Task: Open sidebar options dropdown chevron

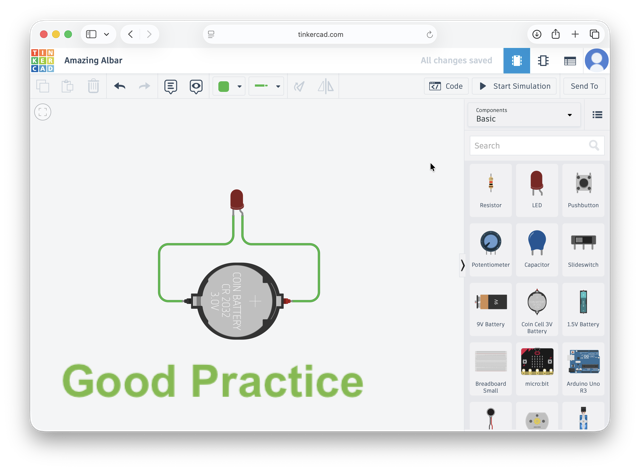Action: pyautogui.click(x=107, y=34)
